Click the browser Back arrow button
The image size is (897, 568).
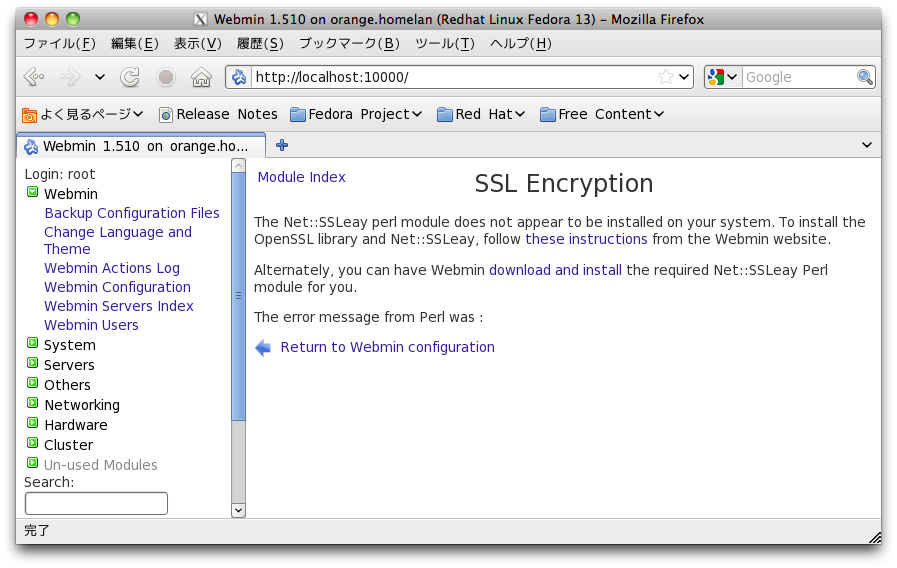pyautogui.click(x=33, y=77)
